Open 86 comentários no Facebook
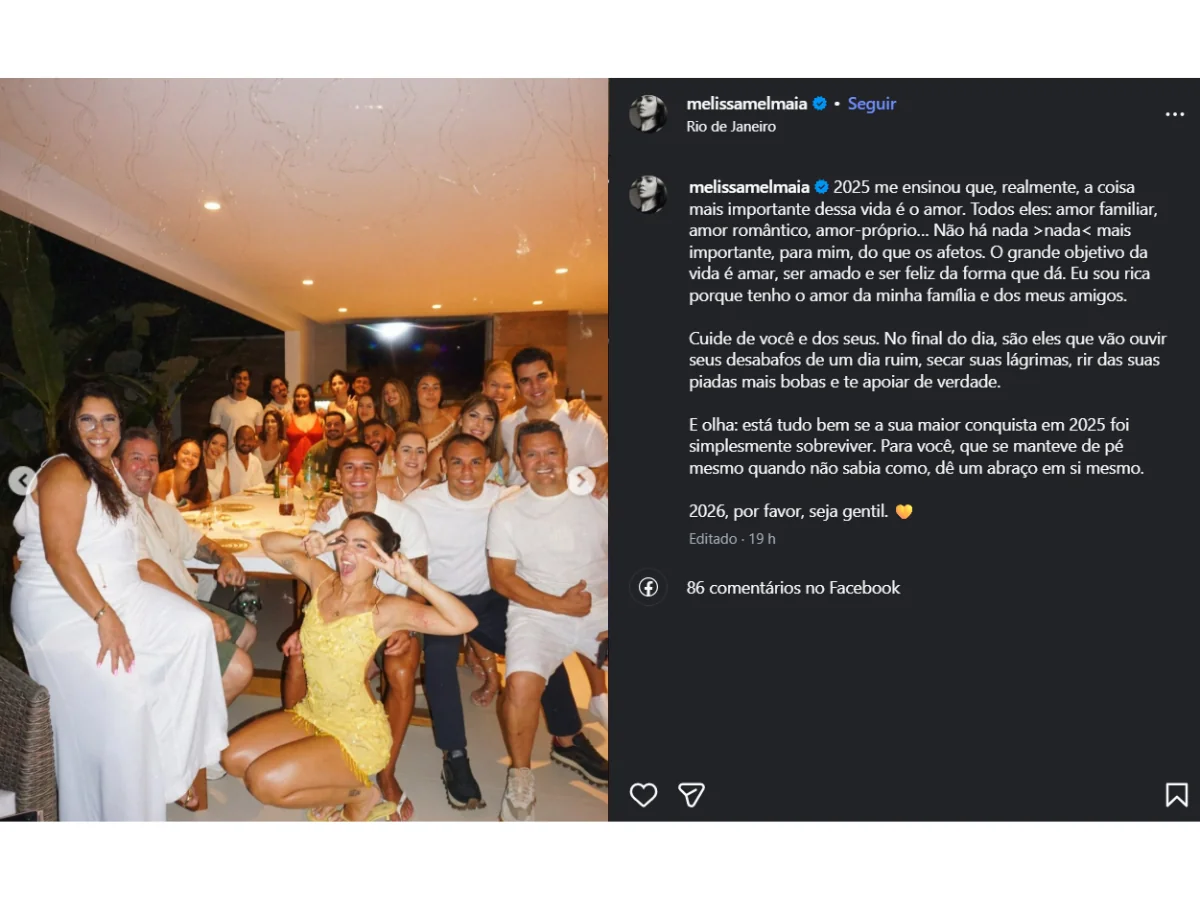This screenshot has height=900, width=1200. coord(793,588)
